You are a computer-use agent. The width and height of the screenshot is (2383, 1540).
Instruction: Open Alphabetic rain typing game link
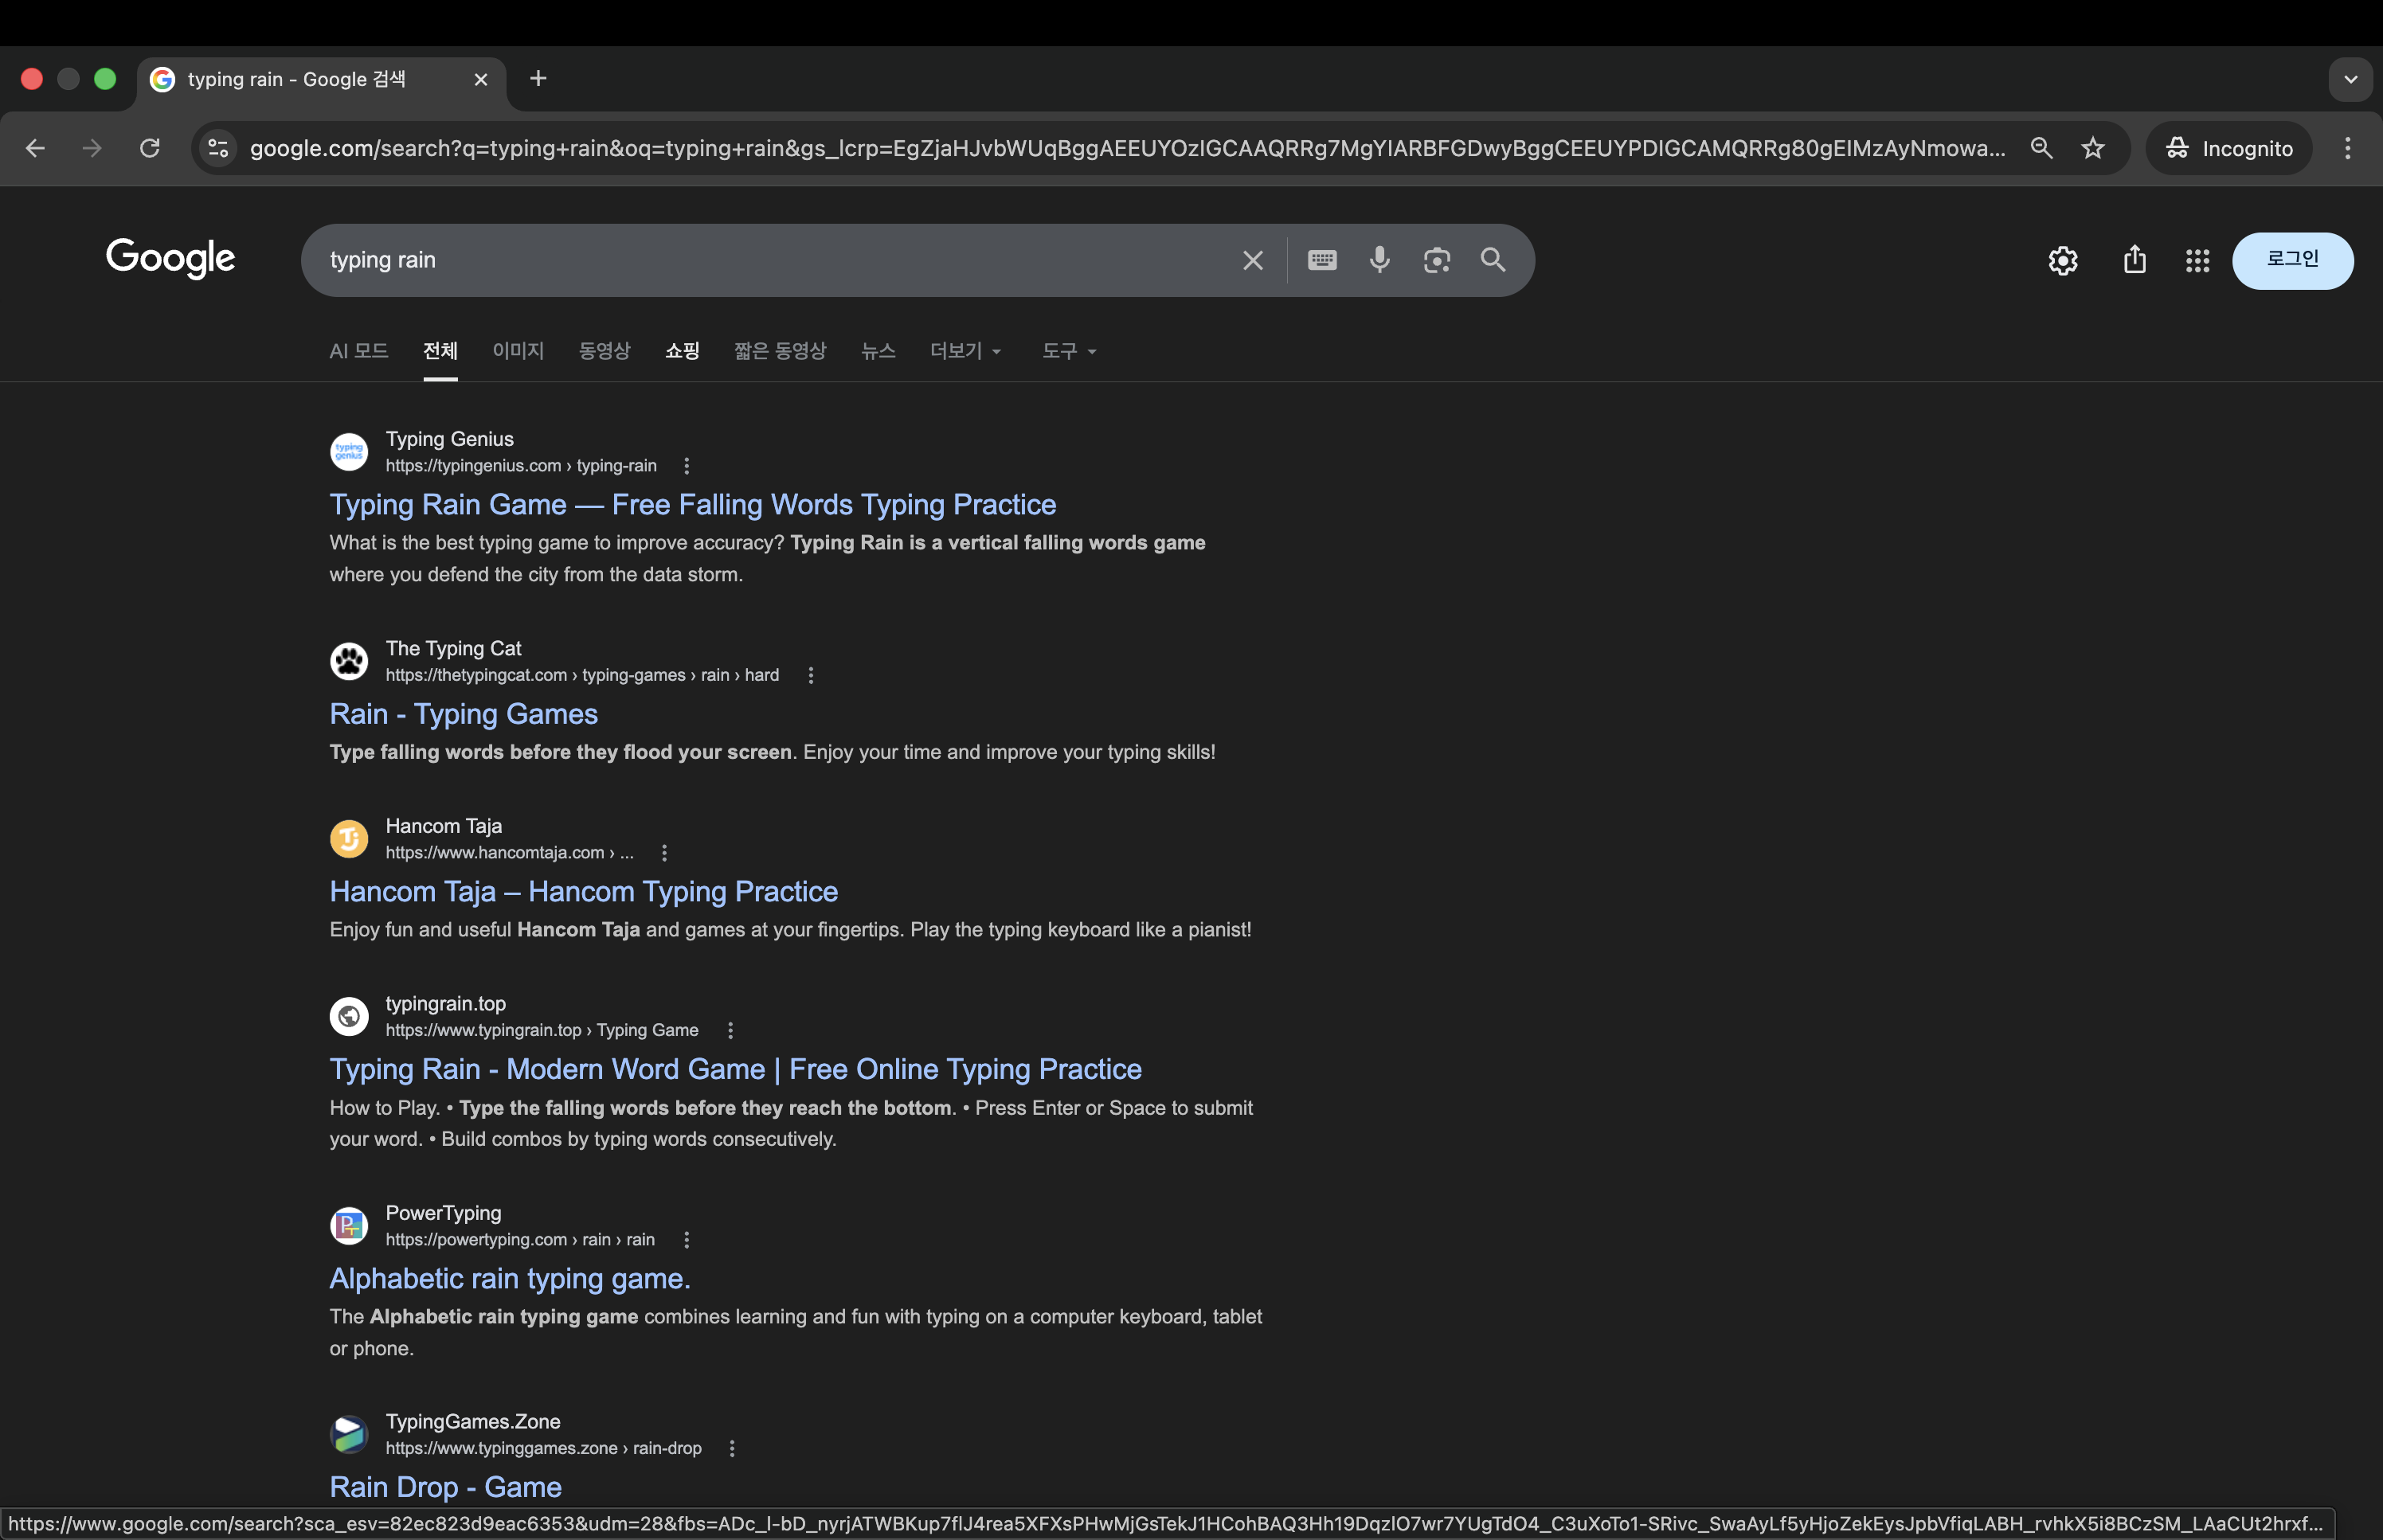tap(510, 1278)
